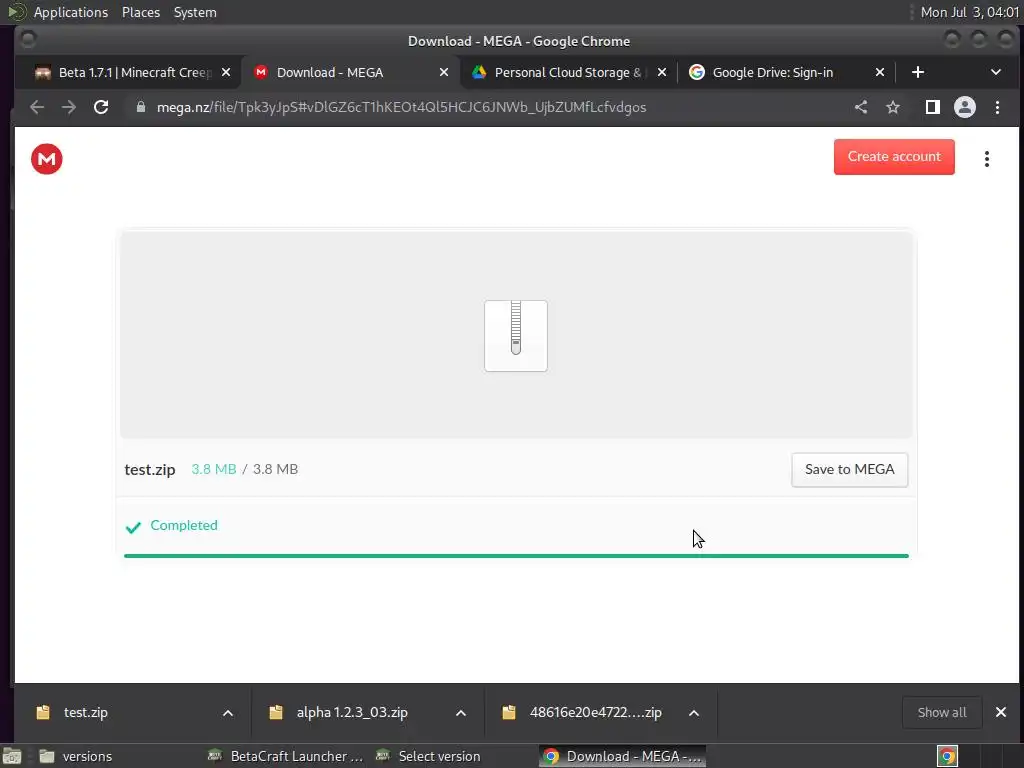Image resolution: width=1024 pixels, height=768 pixels.
Task: Click Show all downloads button
Action: (942, 712)
